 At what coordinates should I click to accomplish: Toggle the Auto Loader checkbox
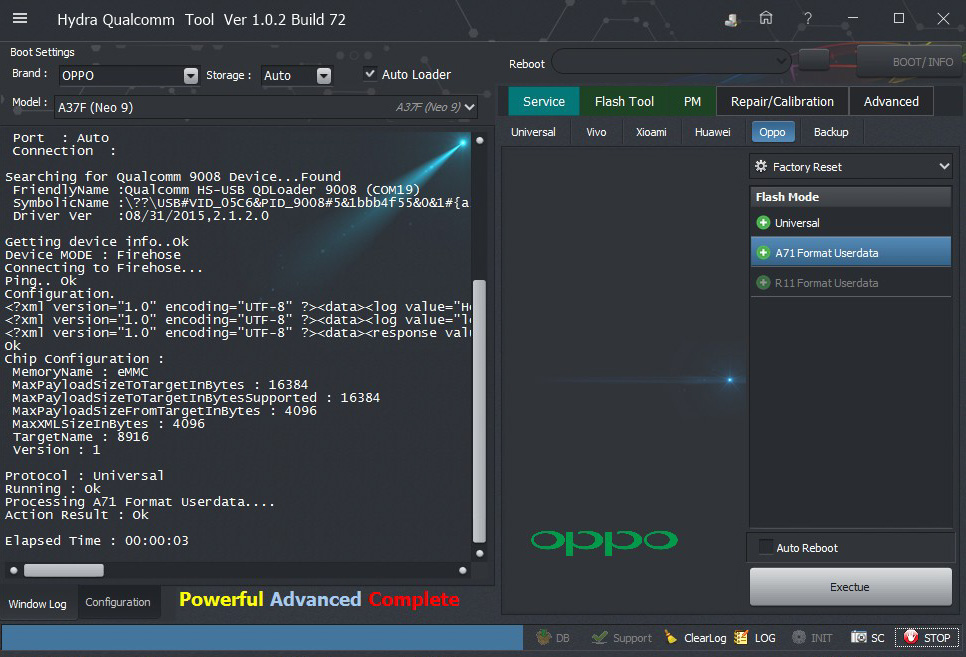pyautogui.click(x=370, y=74)
